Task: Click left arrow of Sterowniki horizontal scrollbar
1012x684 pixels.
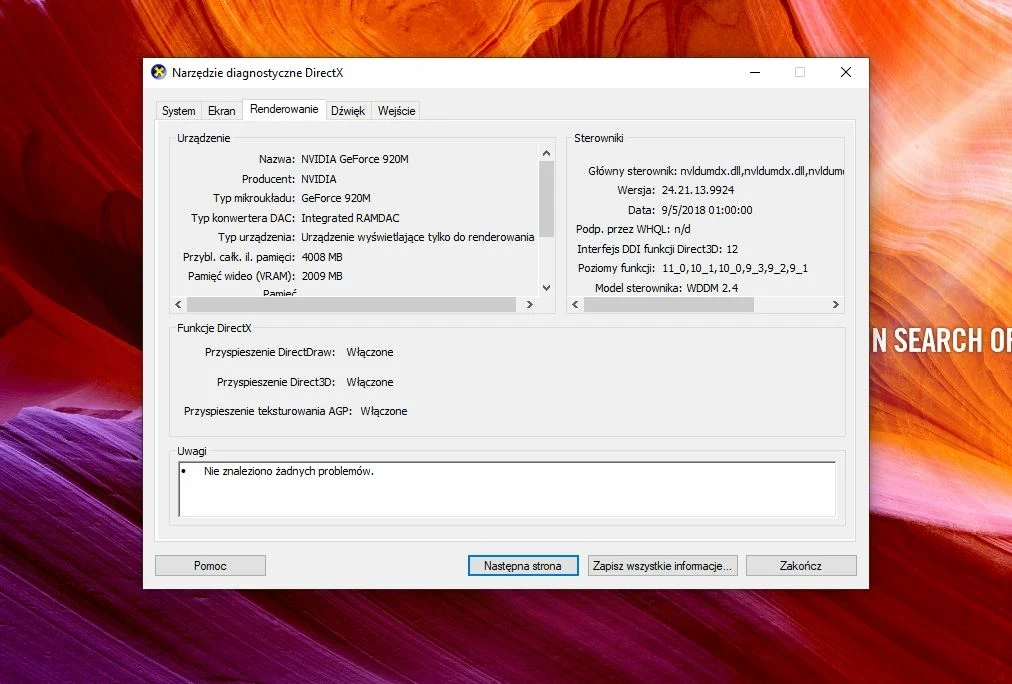Action: 576,305
